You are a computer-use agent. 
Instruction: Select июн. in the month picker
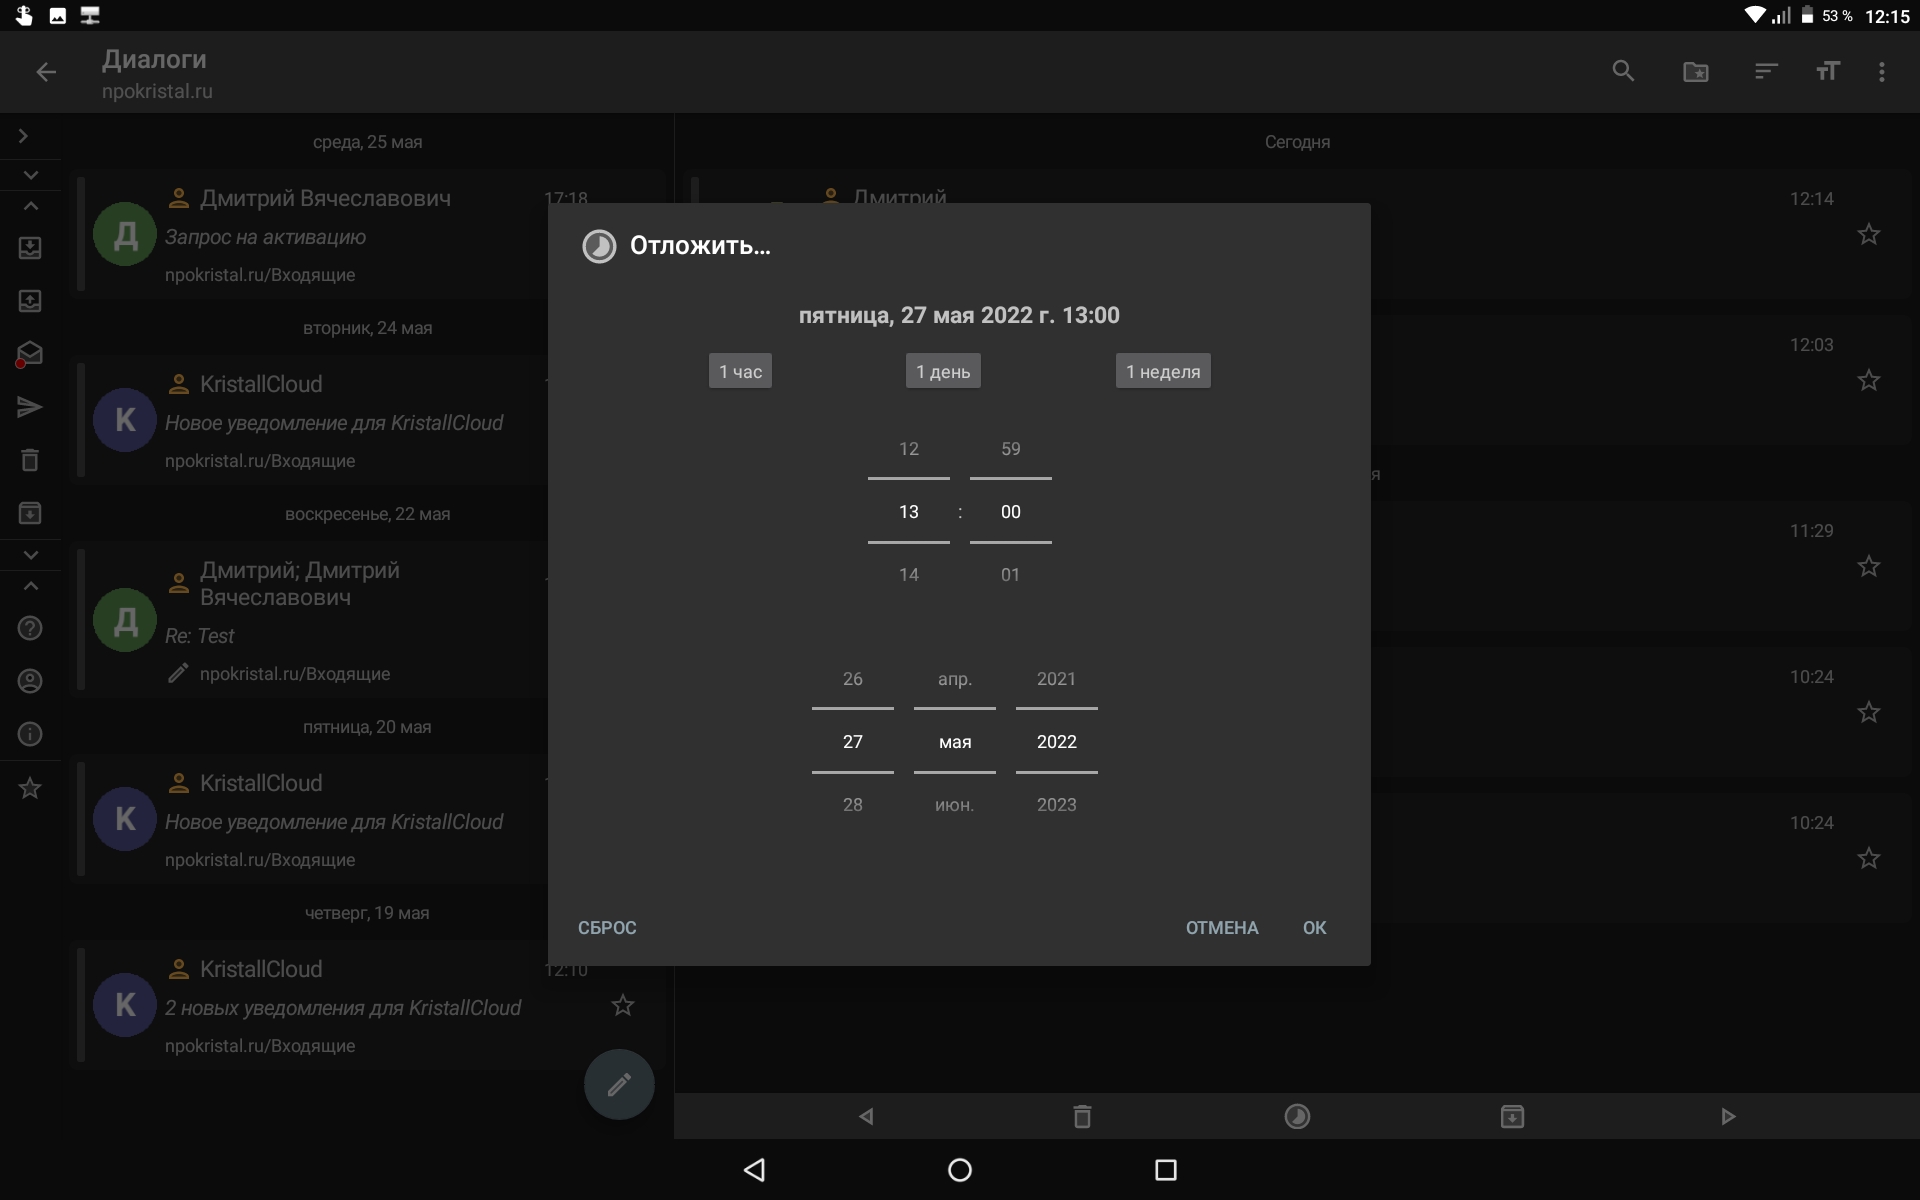tap(954, 805)
